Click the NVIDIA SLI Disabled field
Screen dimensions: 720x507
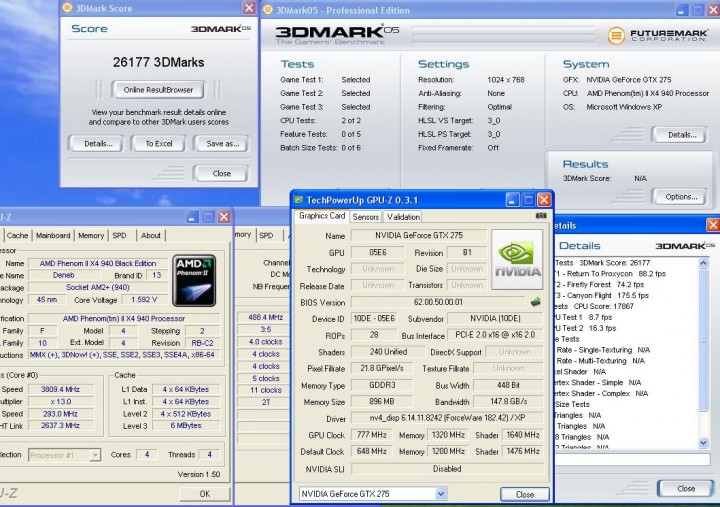447,469
